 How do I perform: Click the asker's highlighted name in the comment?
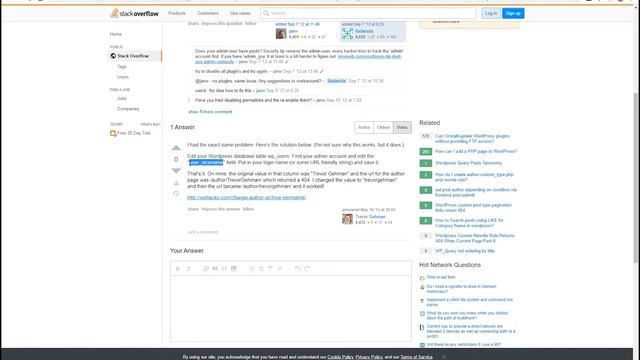pos(337,81)
